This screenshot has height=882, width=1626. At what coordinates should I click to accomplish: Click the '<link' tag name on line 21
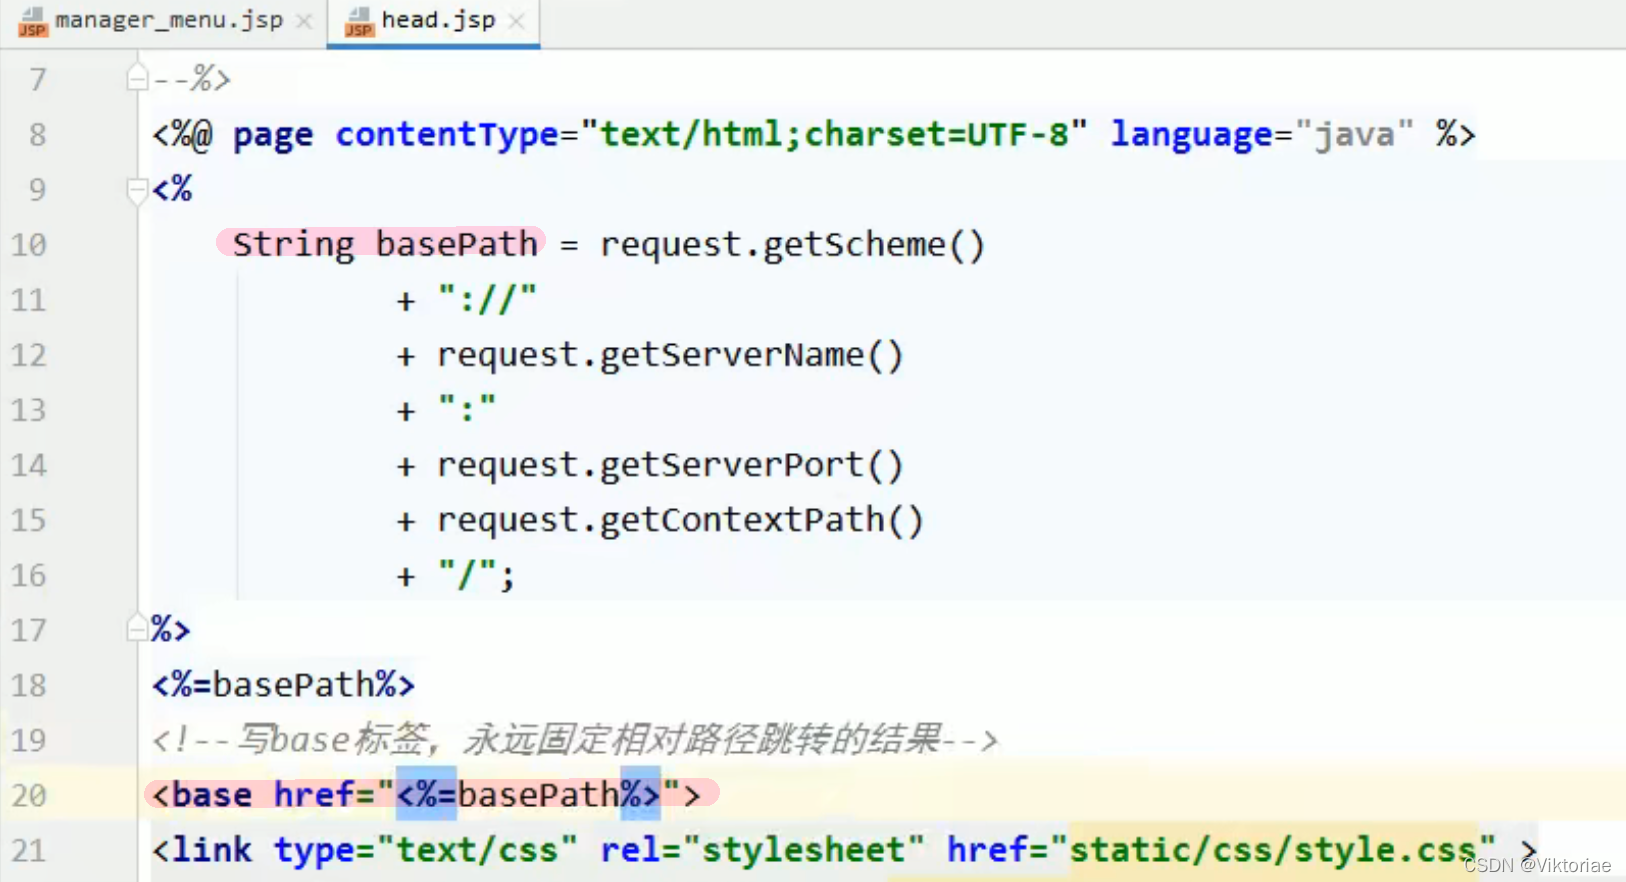point(202,849)
